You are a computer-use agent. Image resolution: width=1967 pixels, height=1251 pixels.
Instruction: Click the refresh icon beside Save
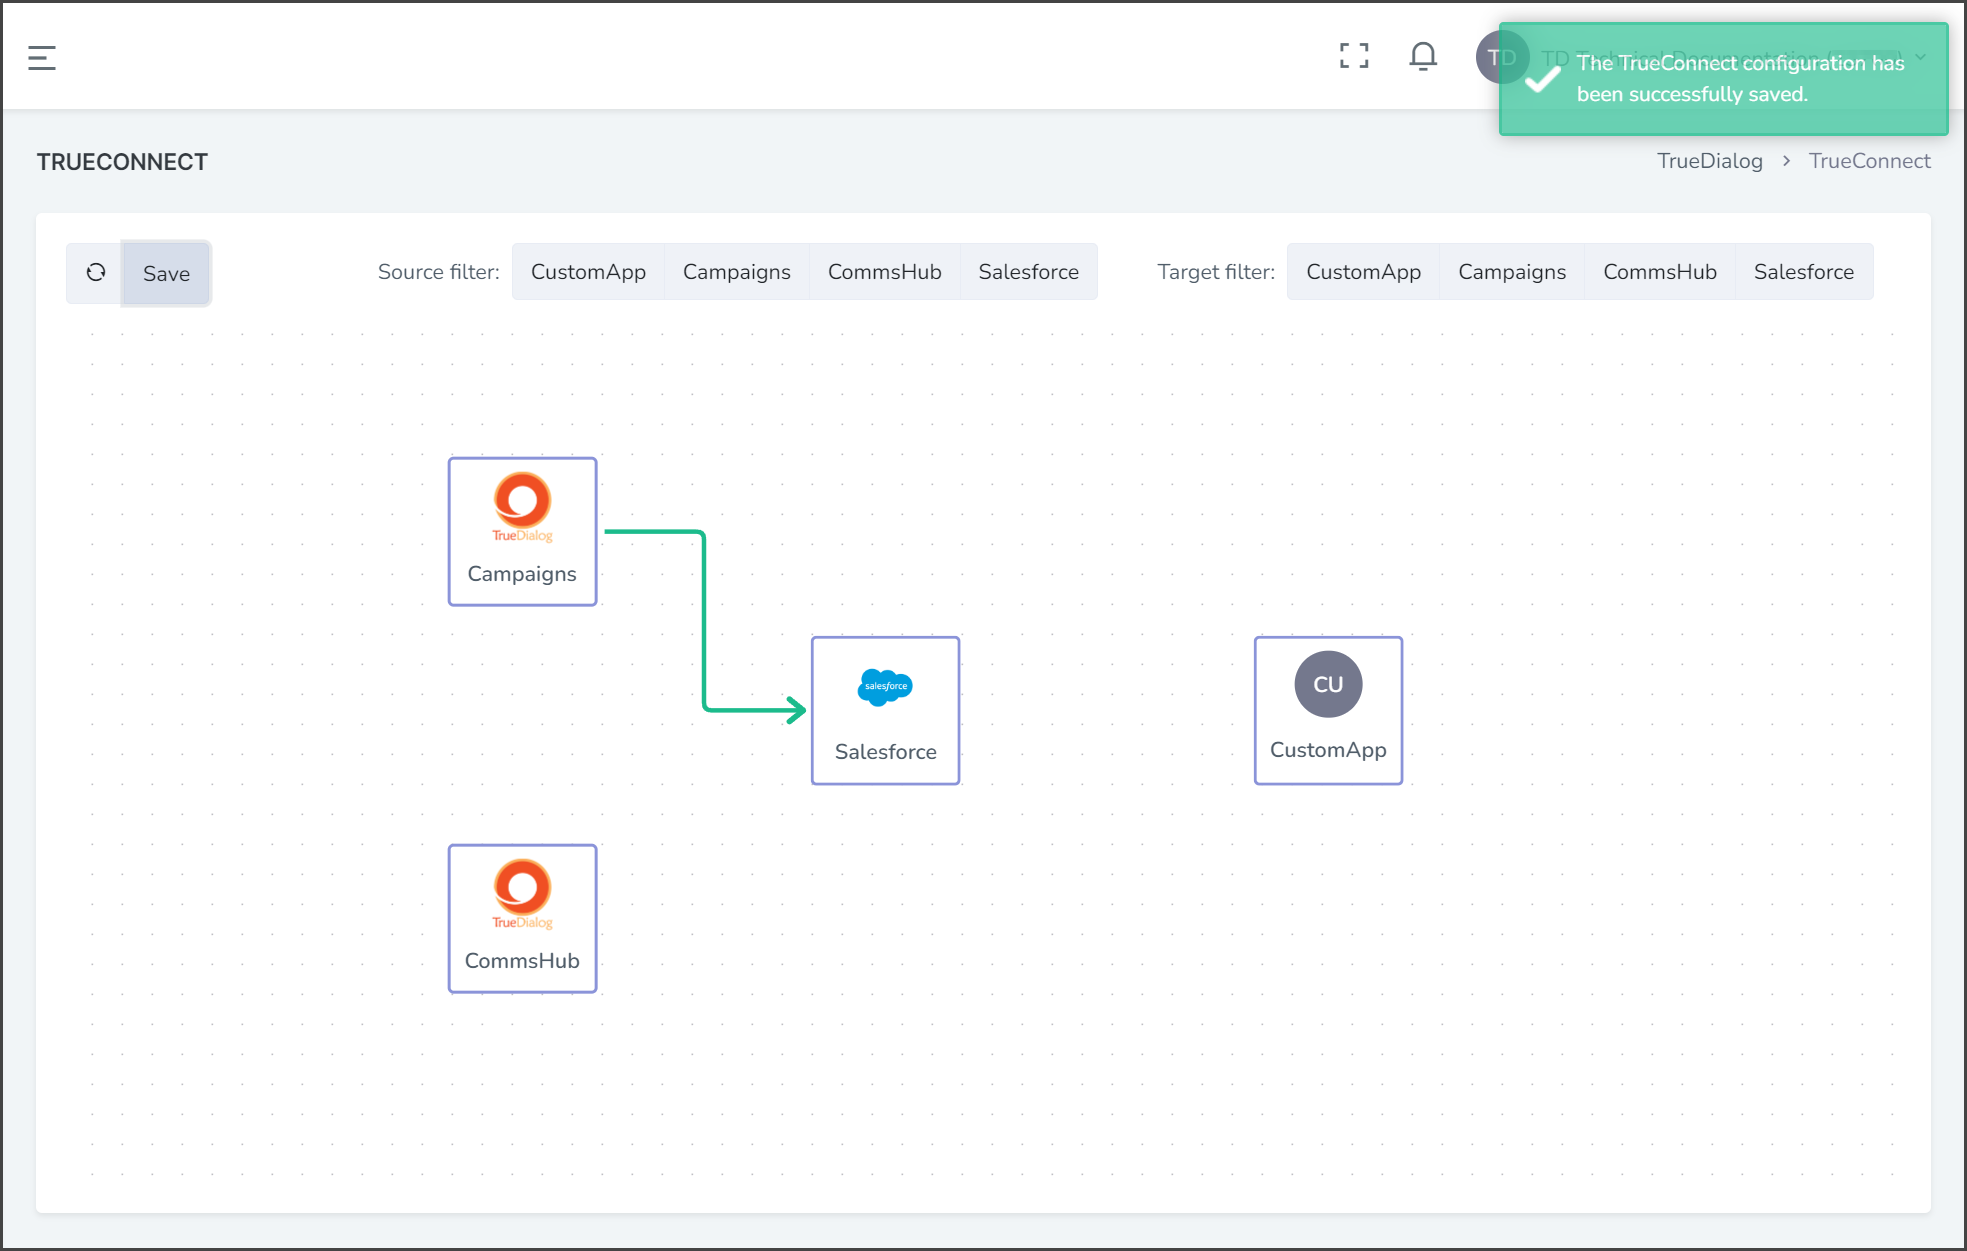click(x=96, y=272)
